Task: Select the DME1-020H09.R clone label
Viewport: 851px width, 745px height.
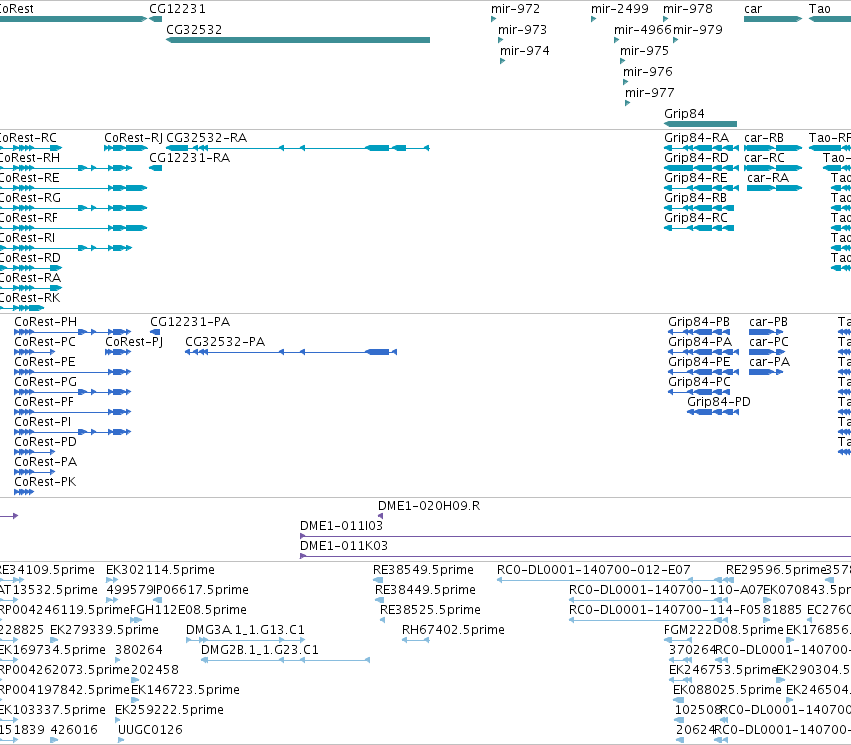Action: point(429,506)
